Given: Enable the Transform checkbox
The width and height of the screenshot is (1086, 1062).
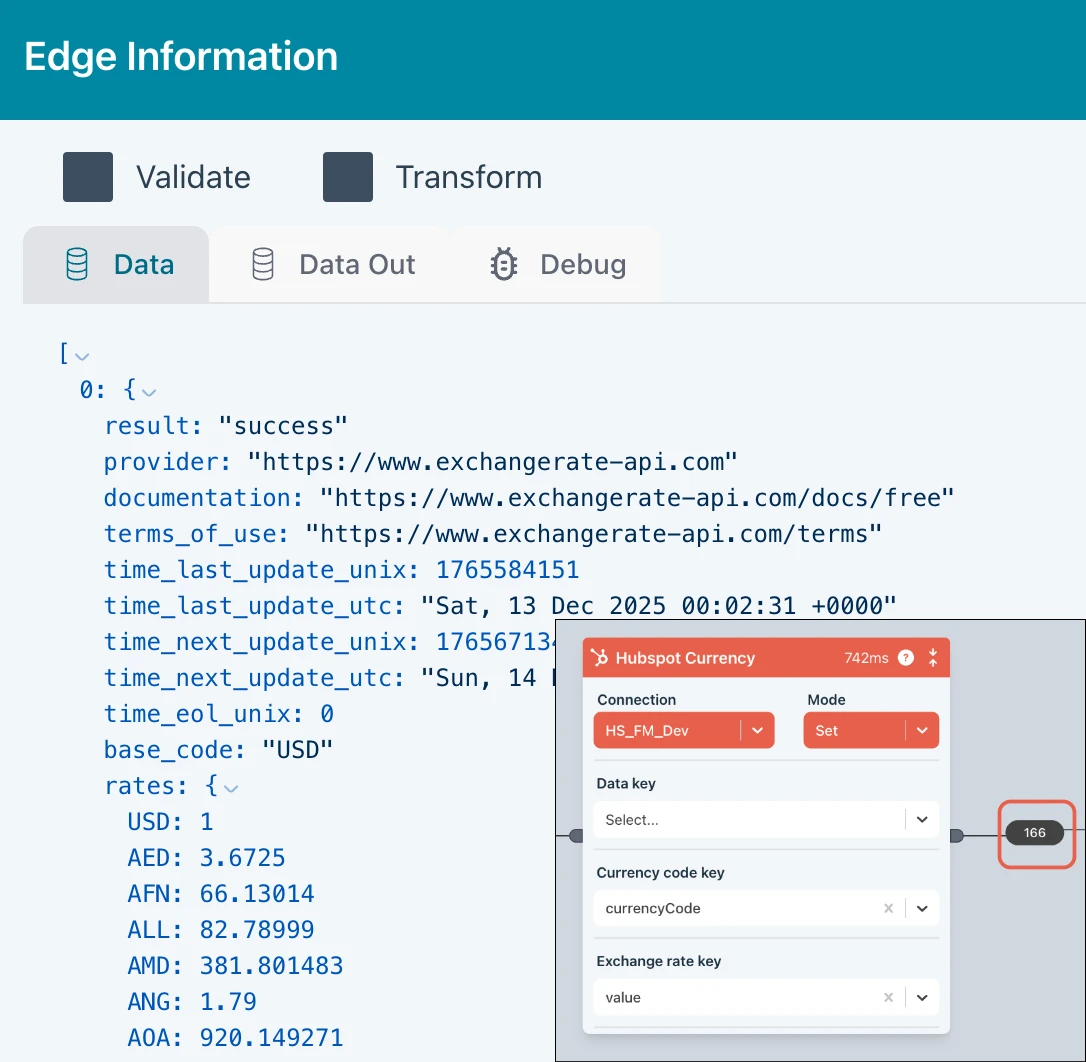Looking at the screenshot, I should (348, 178).
